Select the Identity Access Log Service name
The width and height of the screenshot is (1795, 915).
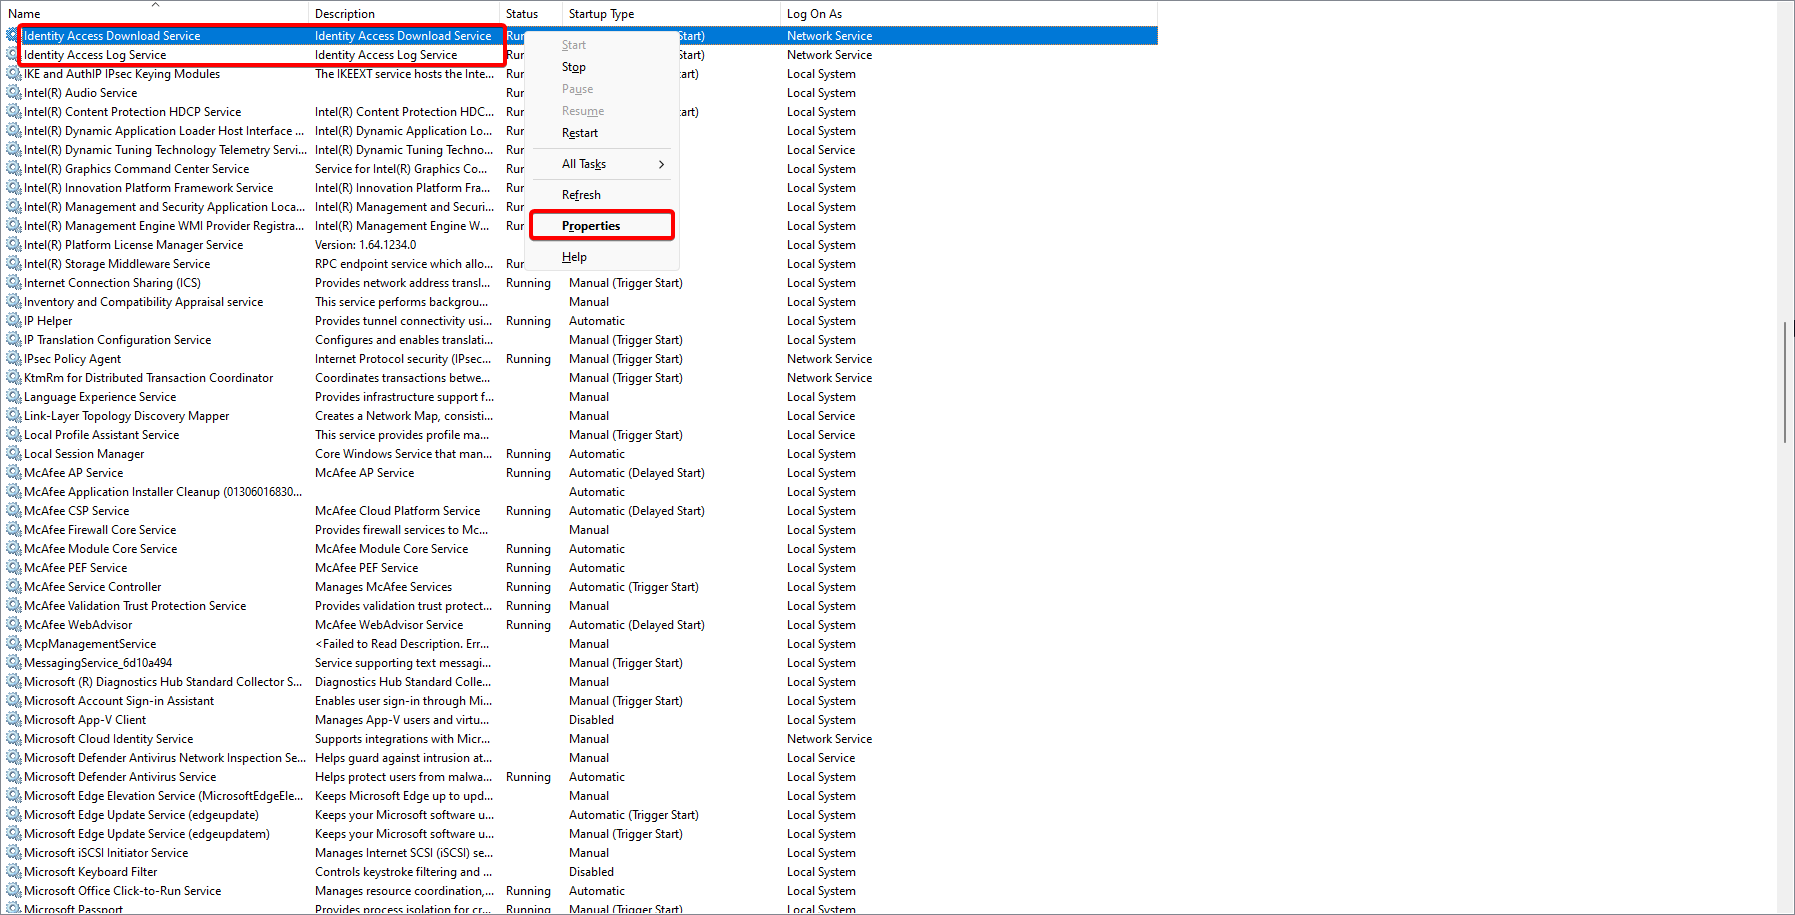click(95, 55)
